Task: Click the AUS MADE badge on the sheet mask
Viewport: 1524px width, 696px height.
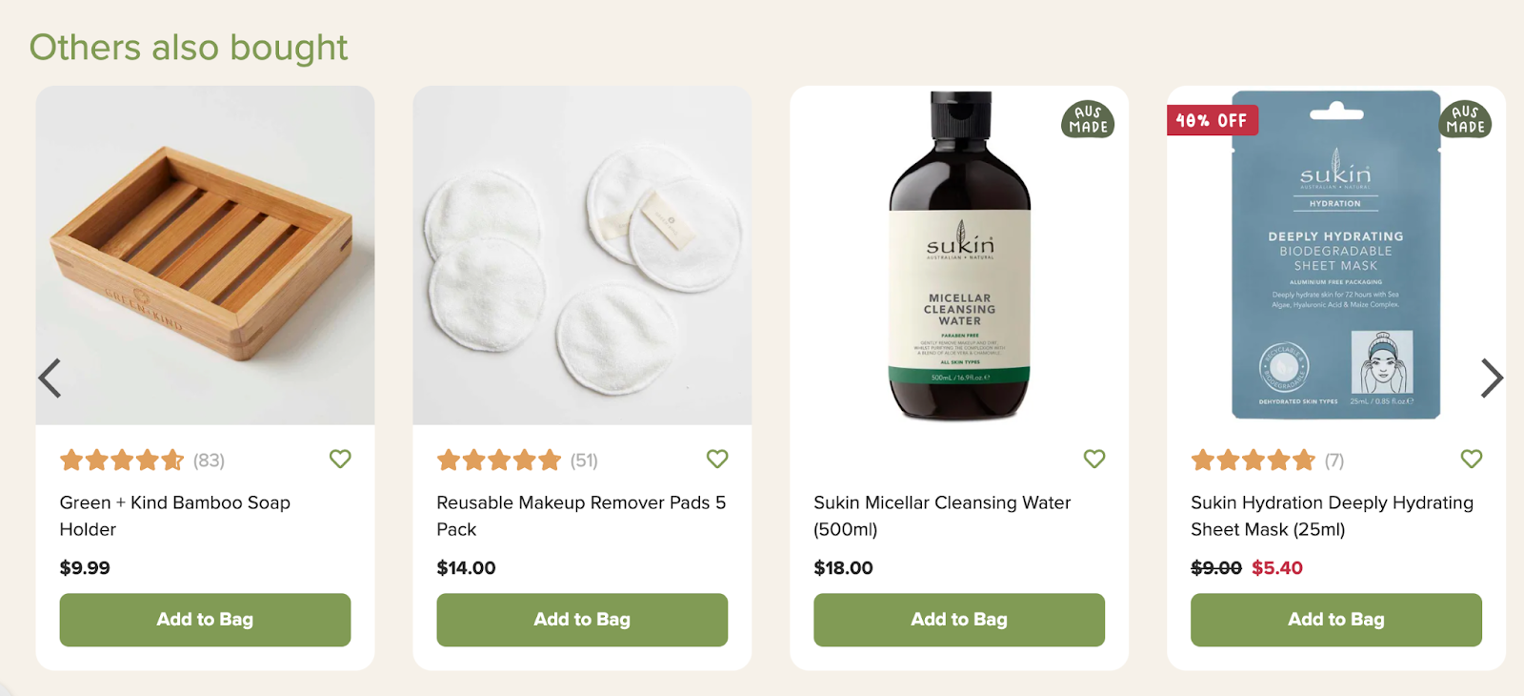Action: [1465, 121]
